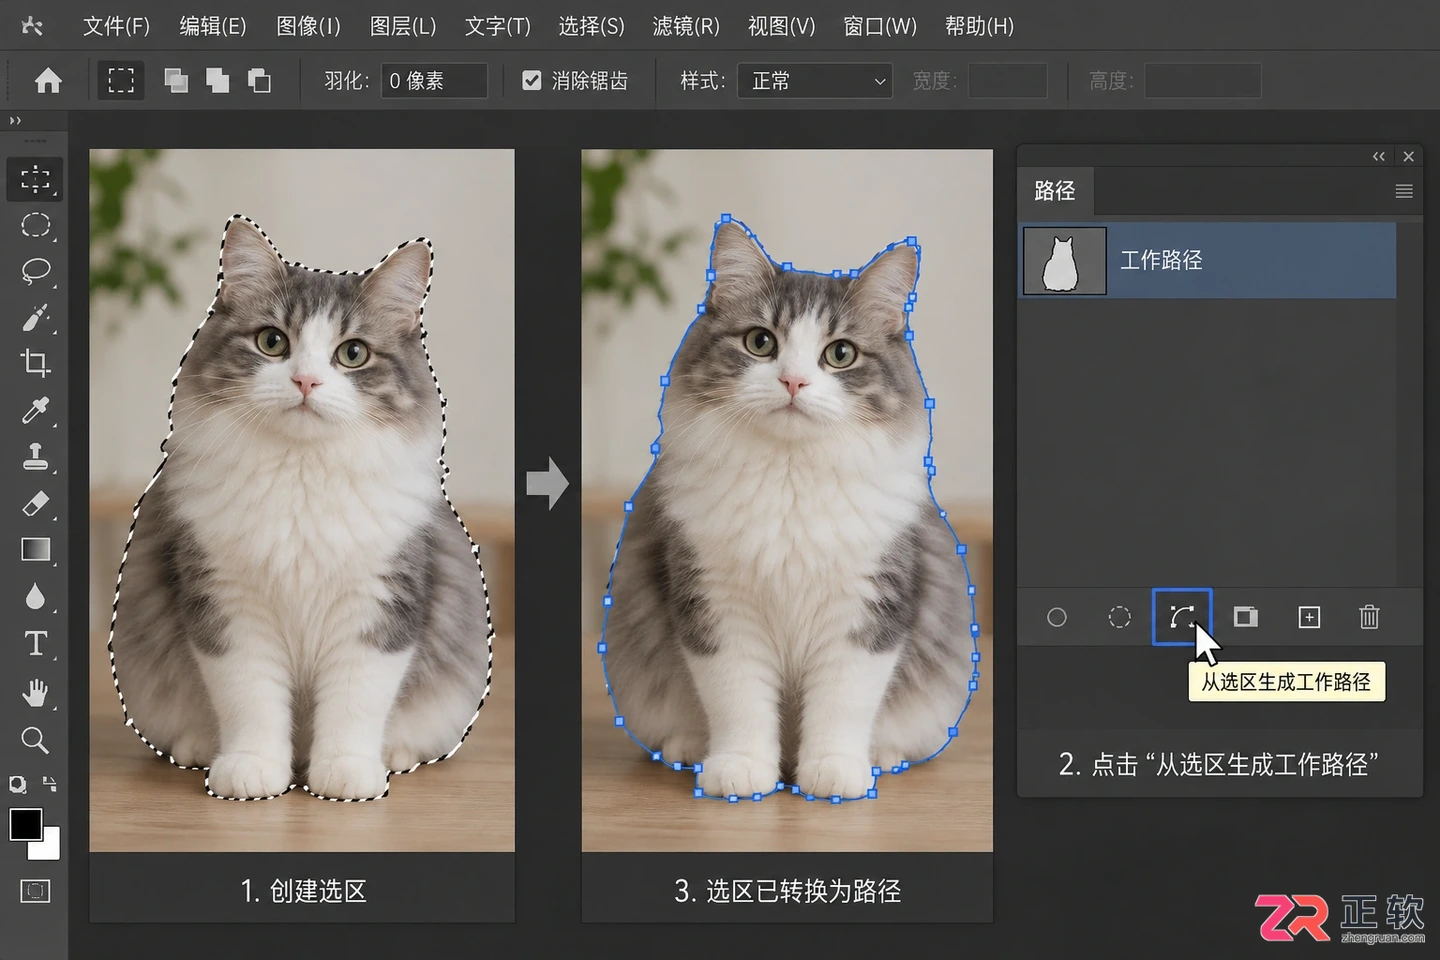The image size is (1440, 960).
Task: Select the Rectangular Marquee tool in toolbox
Action: tap(35, 179)
